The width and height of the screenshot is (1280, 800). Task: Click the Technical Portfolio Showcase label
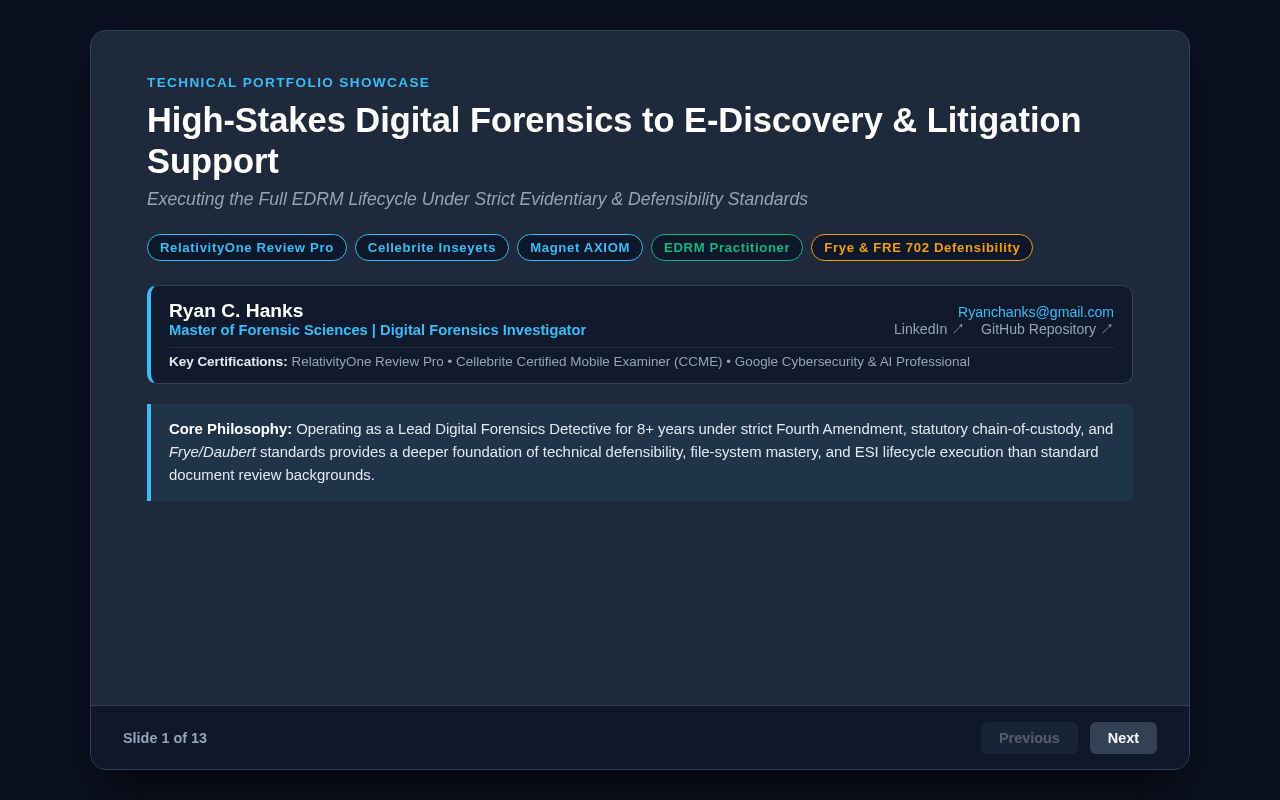[x=288, y=83]
